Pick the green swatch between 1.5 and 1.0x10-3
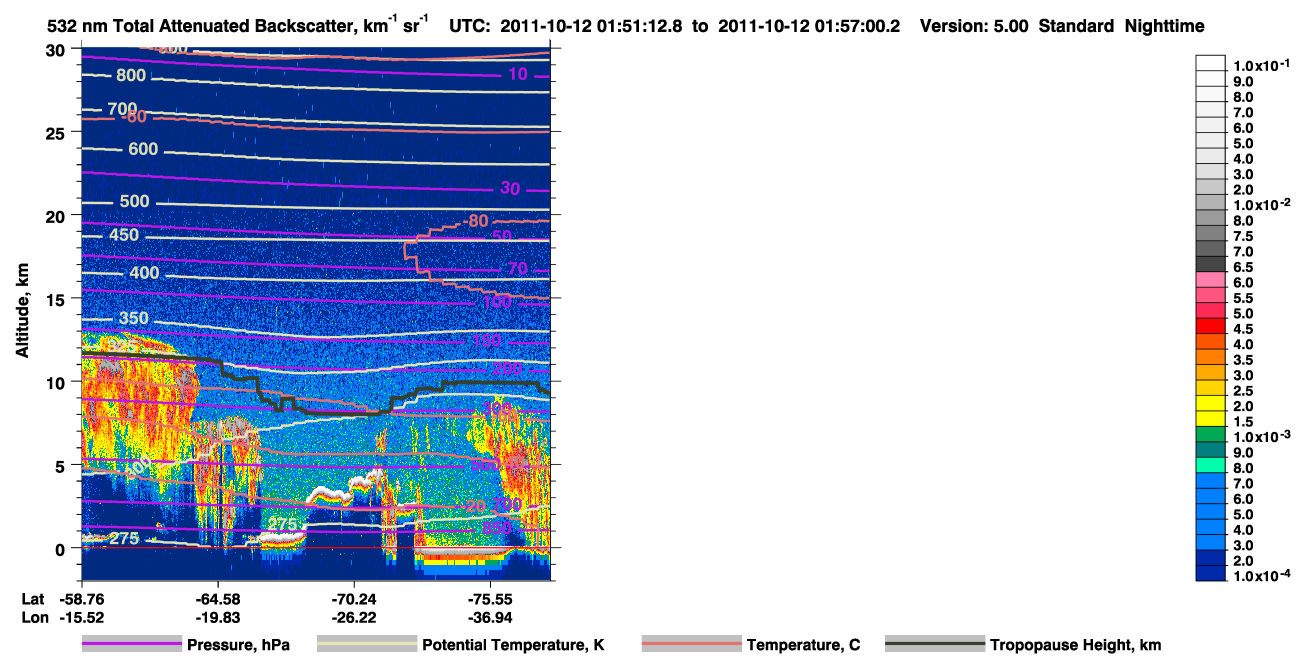Image resolution: width=1300 pixels, height=667 pixels. pyautogui.click(x=1211, y=433)
